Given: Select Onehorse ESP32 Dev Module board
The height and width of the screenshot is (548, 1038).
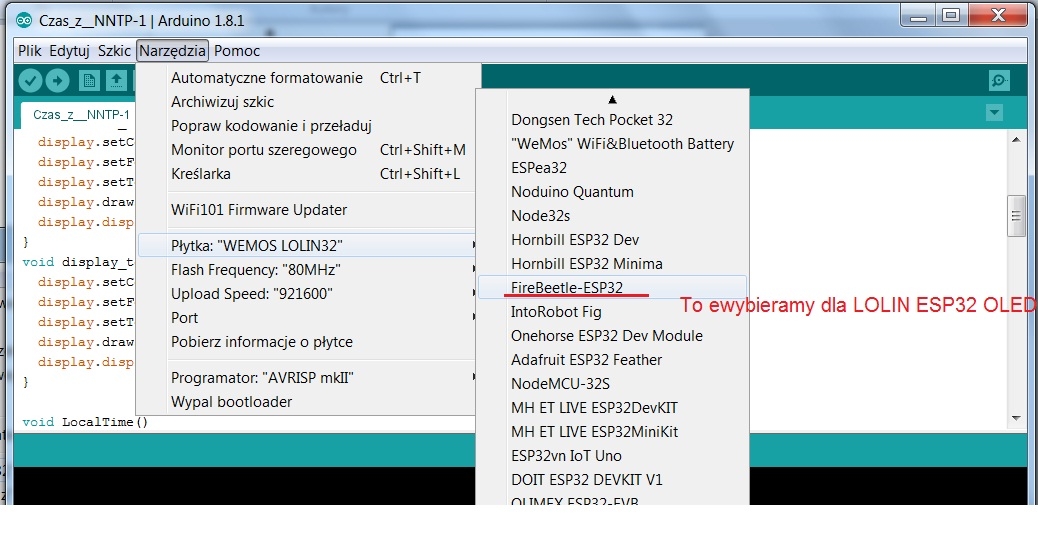Looking at the screenshot, I should coord(612,336).
